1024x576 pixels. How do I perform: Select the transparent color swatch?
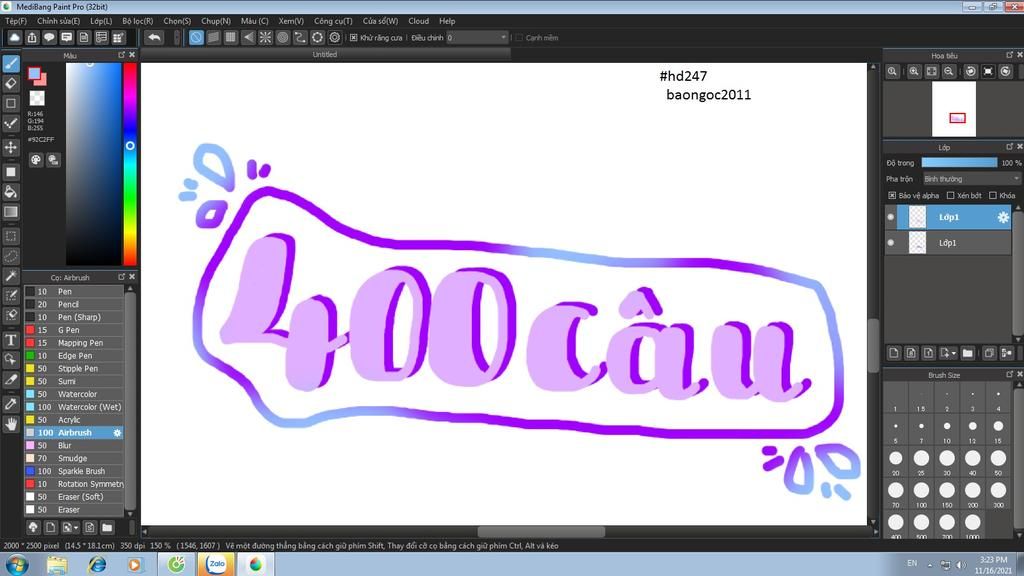[37, 98]
